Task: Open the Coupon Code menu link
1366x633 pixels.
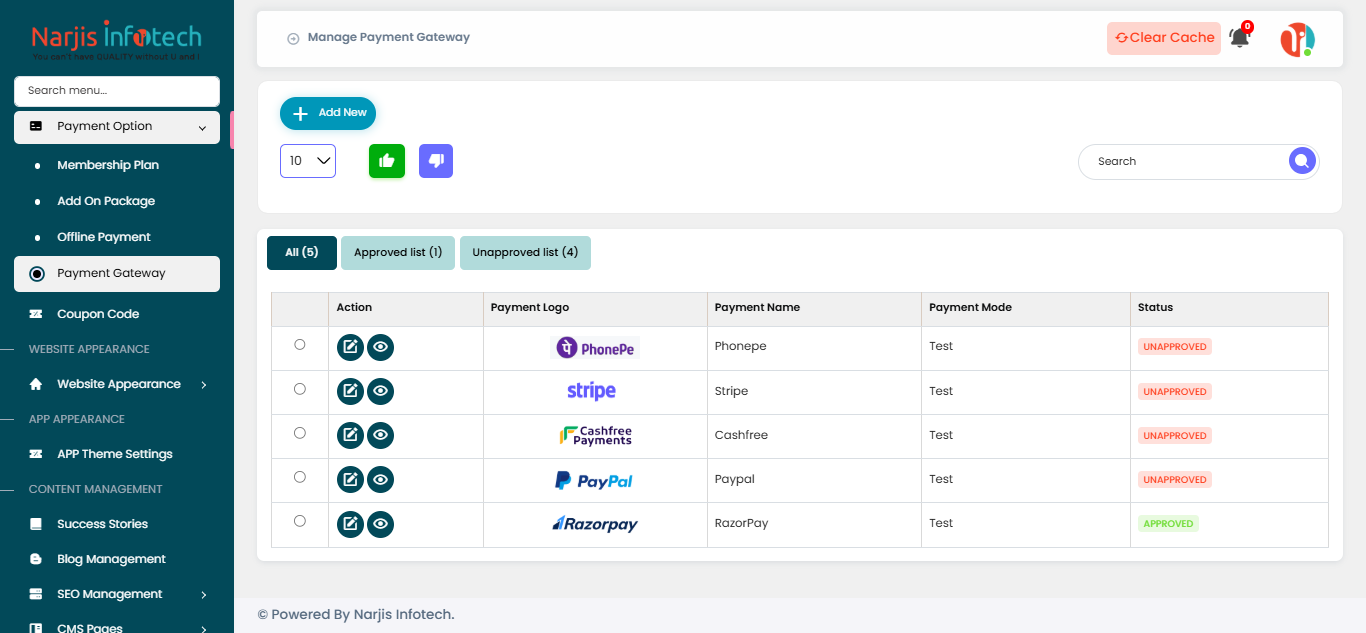Action: [x=98, y=314]
